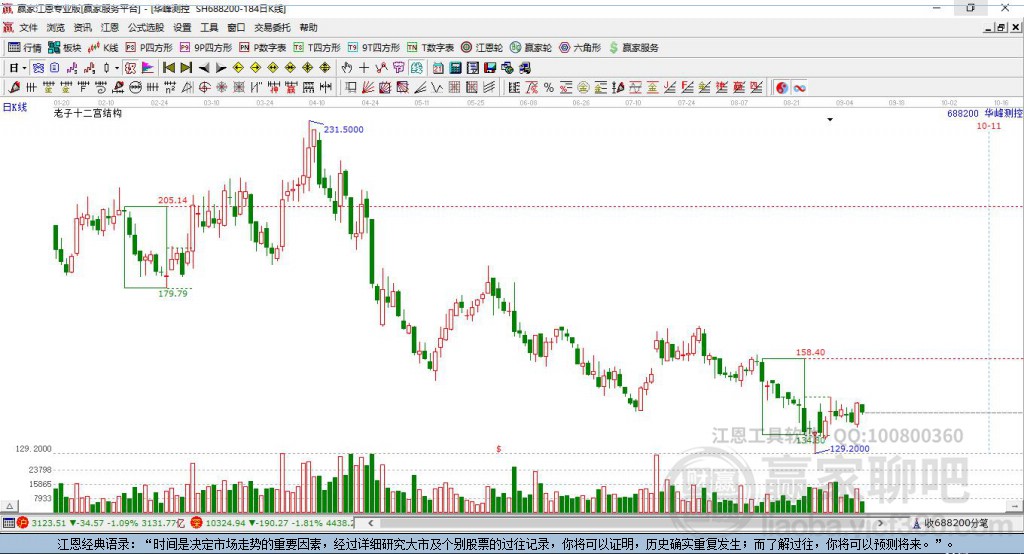Screen dimensions: 1024x554
Task: Open the 行情 quotes view
Action: pyautogui.click(x=24, y=48)
